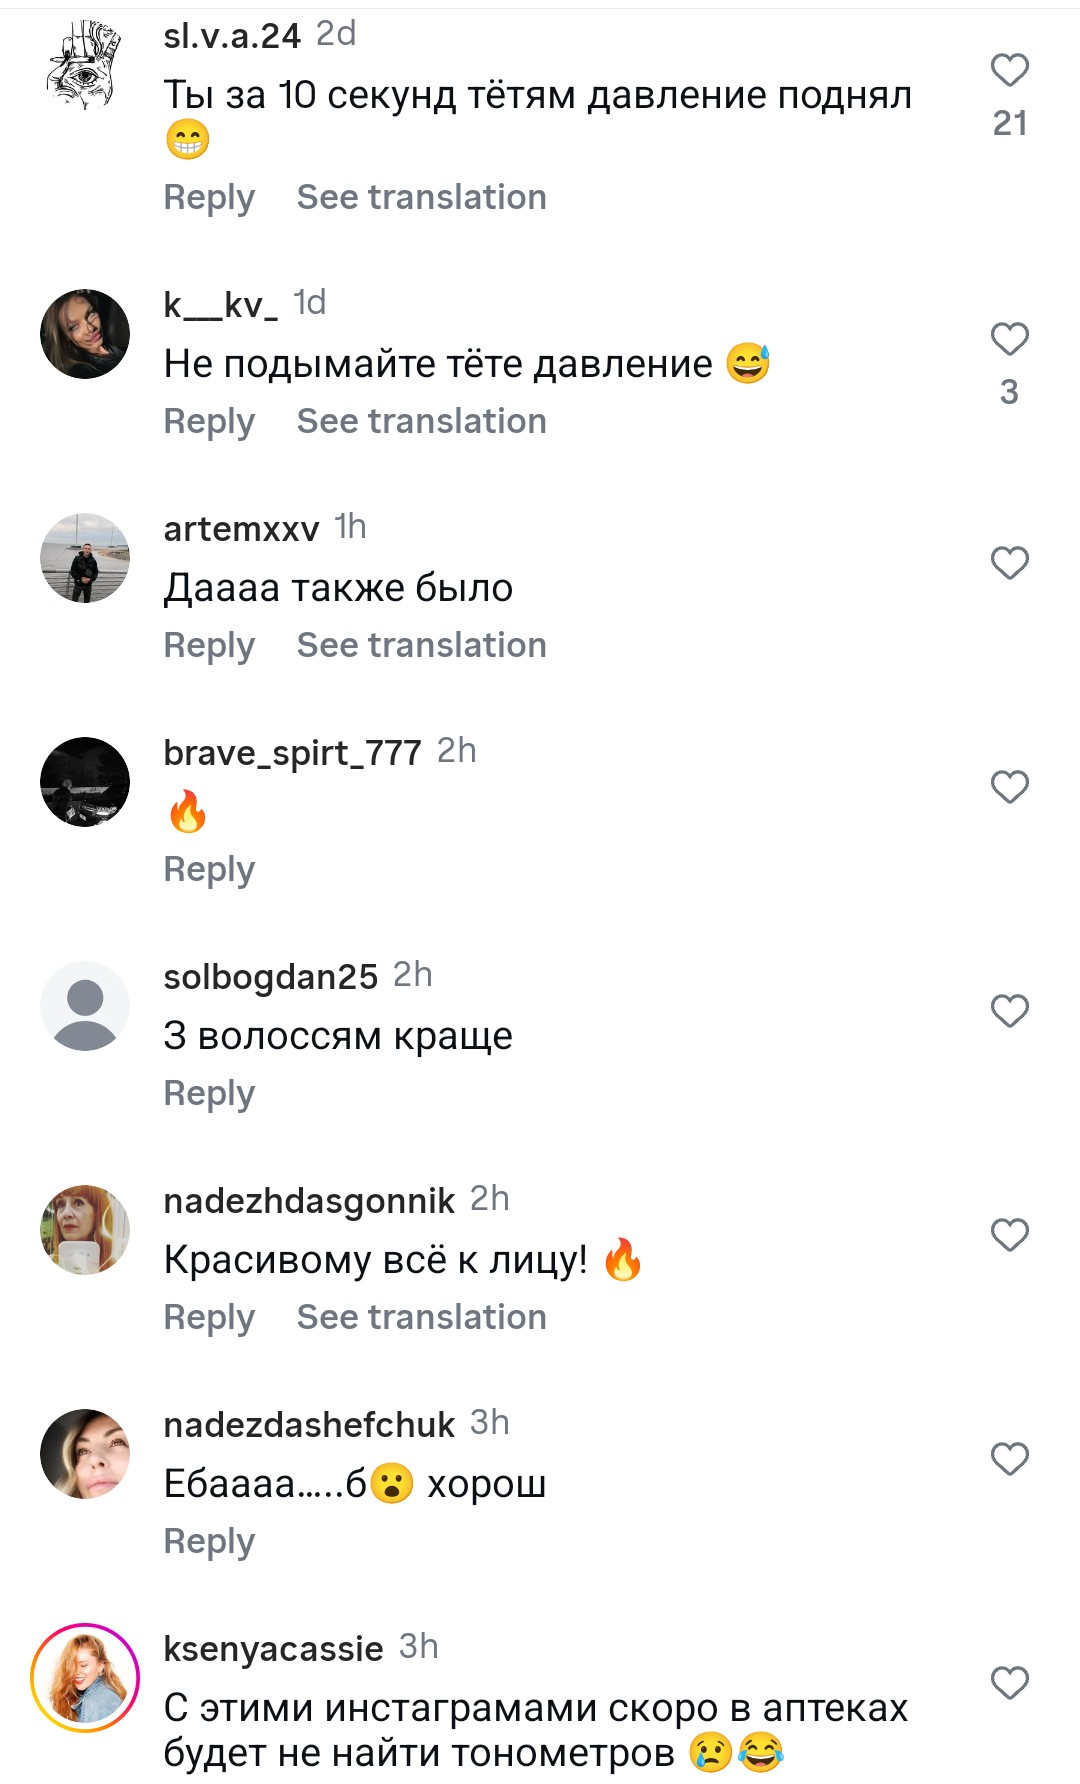Reply to brave_spirt_777

click(209, 869)
